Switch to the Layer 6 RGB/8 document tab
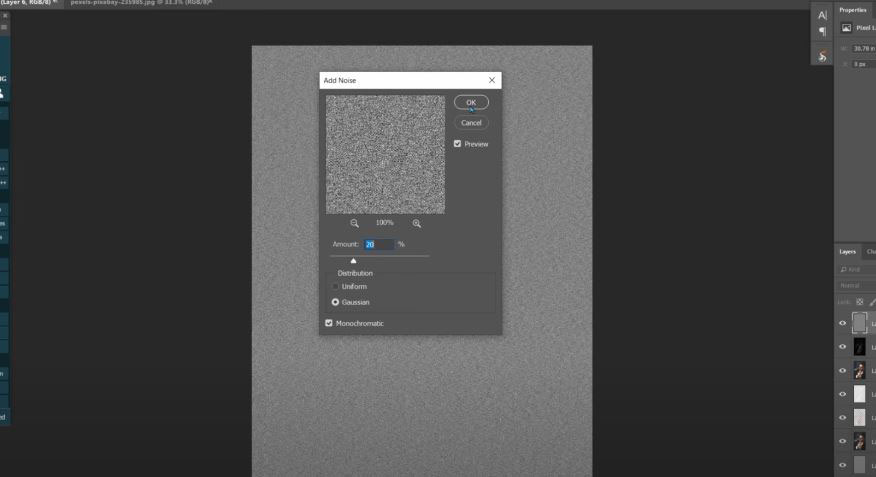876x477 pixels. tap(29, 3)
